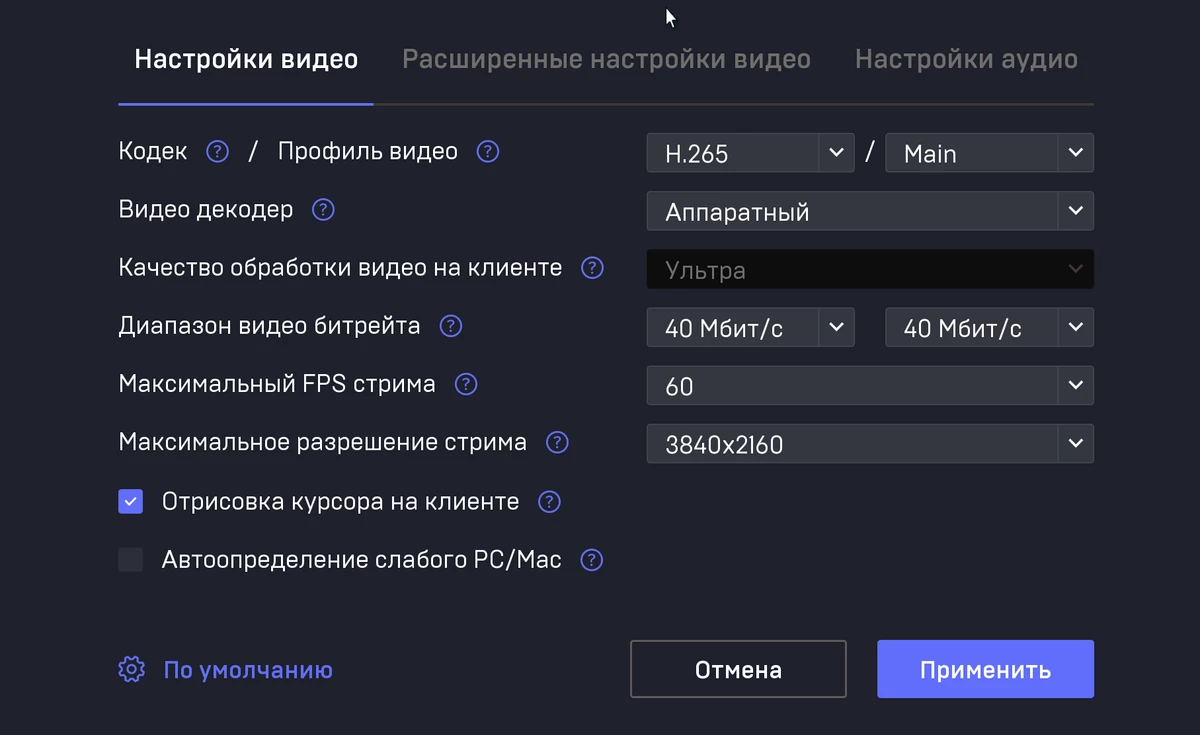
Task: Click the Применить button
Action: (985, 669)
